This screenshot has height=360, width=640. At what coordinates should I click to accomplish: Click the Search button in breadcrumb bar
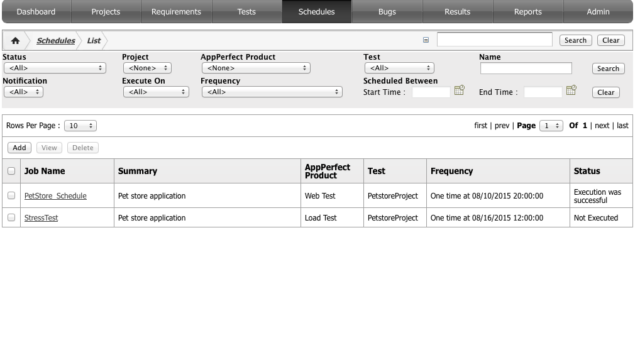575,40
